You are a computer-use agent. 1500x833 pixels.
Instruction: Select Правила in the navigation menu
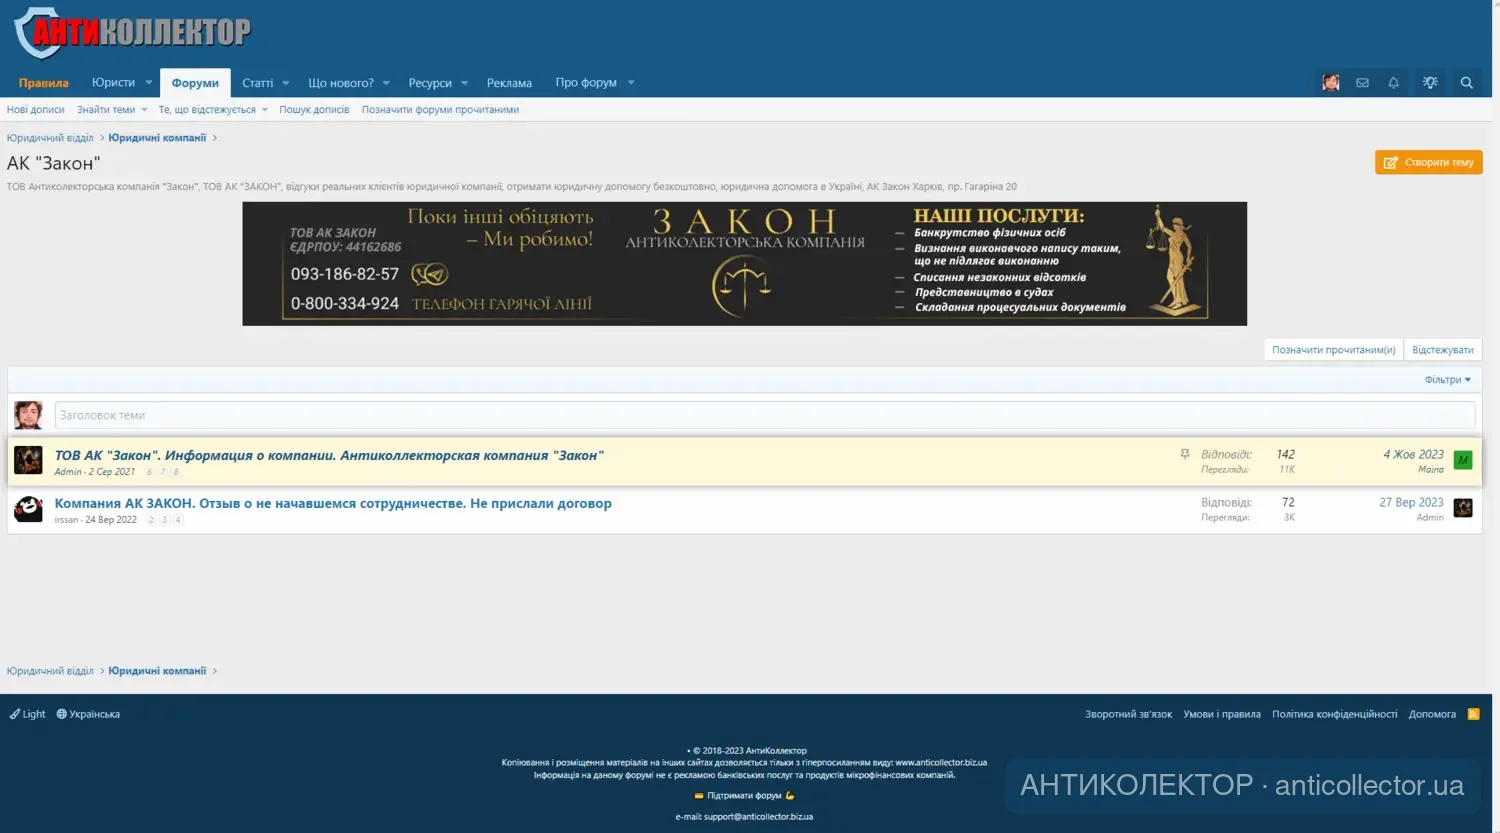(x=43, y=82)
